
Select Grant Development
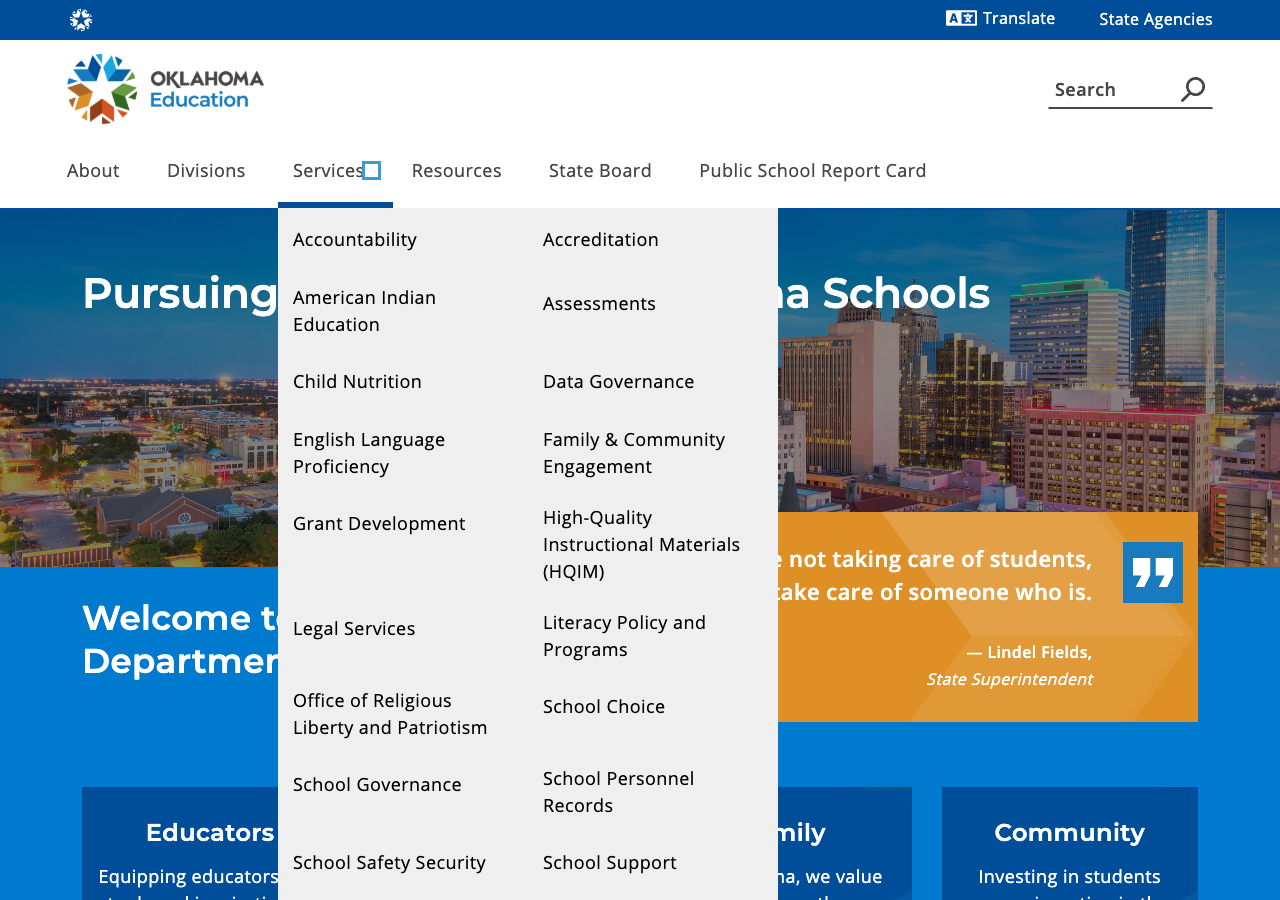(379, 524)
